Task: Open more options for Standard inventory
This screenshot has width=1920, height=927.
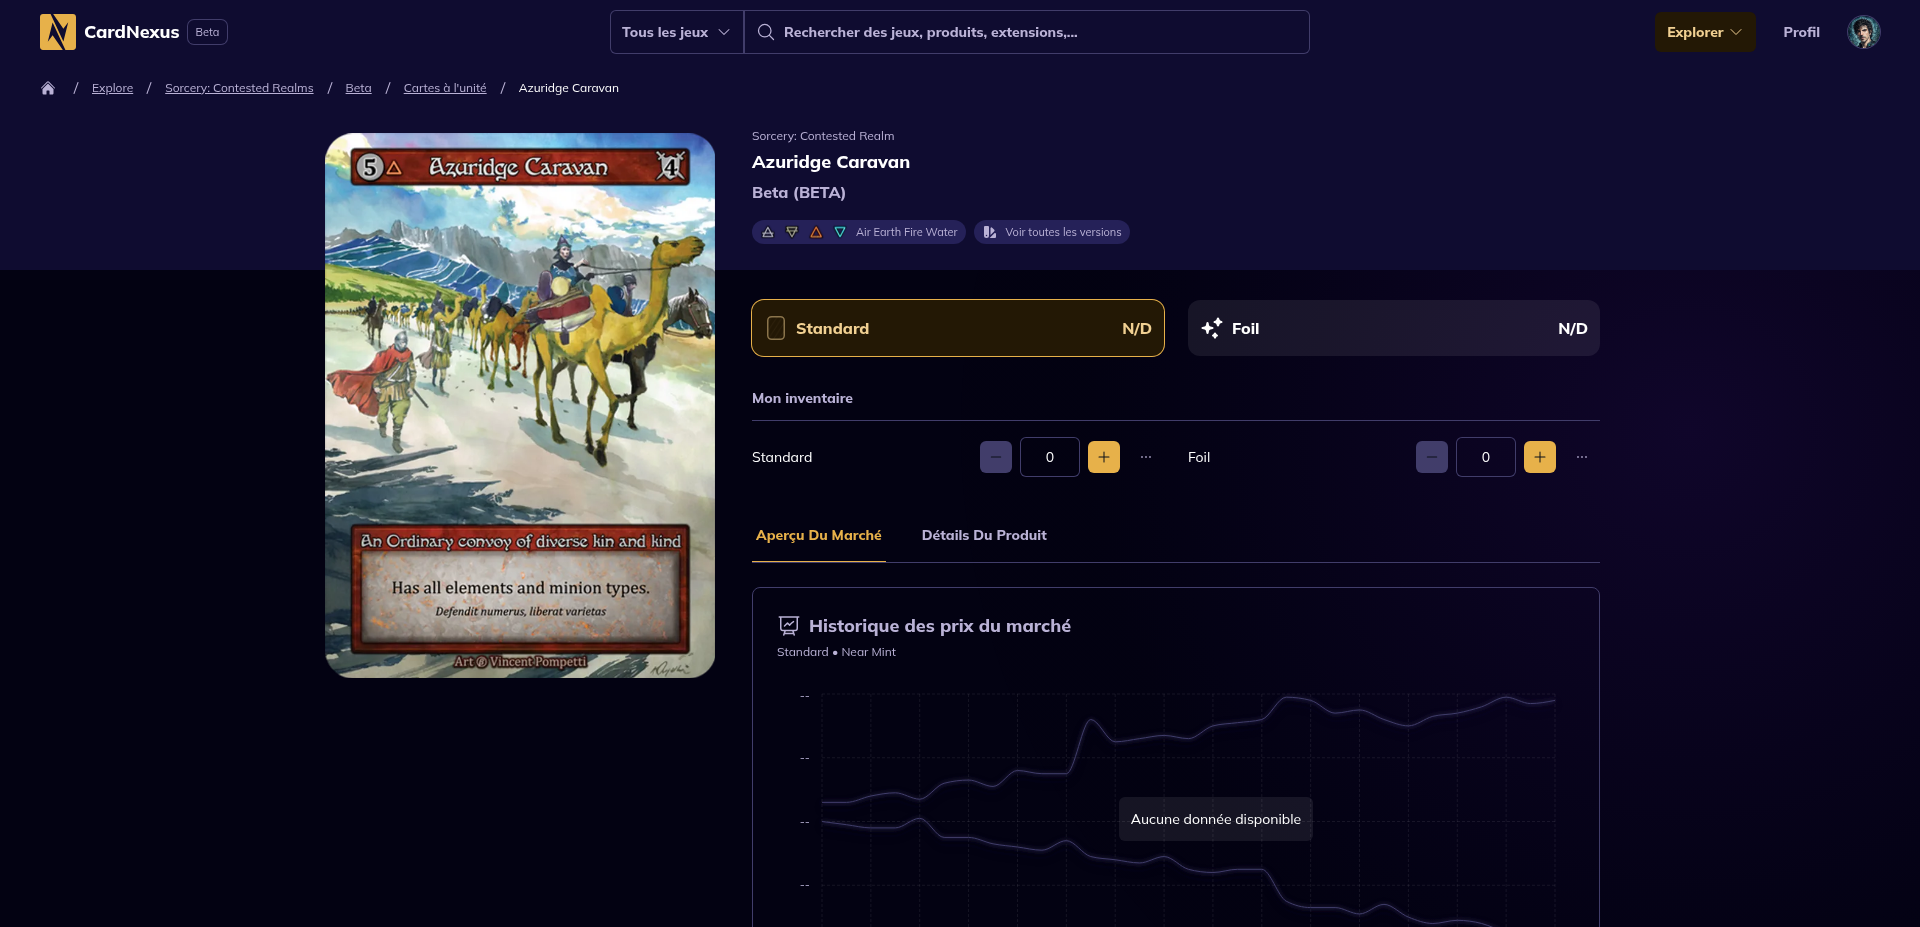Action: pos(1146,457)
